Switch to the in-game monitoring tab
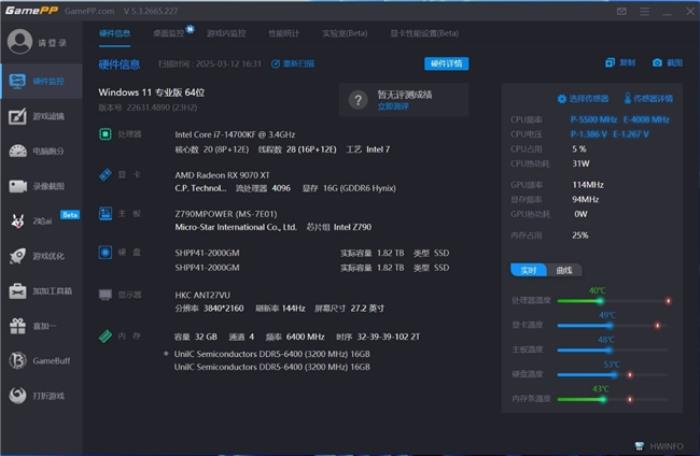Image resolution: width=700 pixels, height=456 pixels. (x=226, y=33)
